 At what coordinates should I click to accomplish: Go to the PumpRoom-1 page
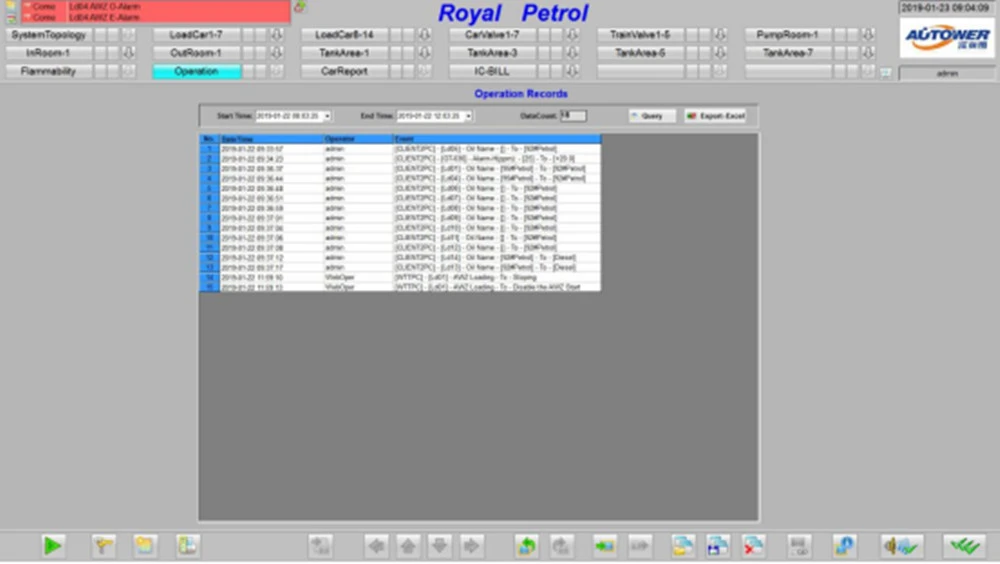[788, 34]
